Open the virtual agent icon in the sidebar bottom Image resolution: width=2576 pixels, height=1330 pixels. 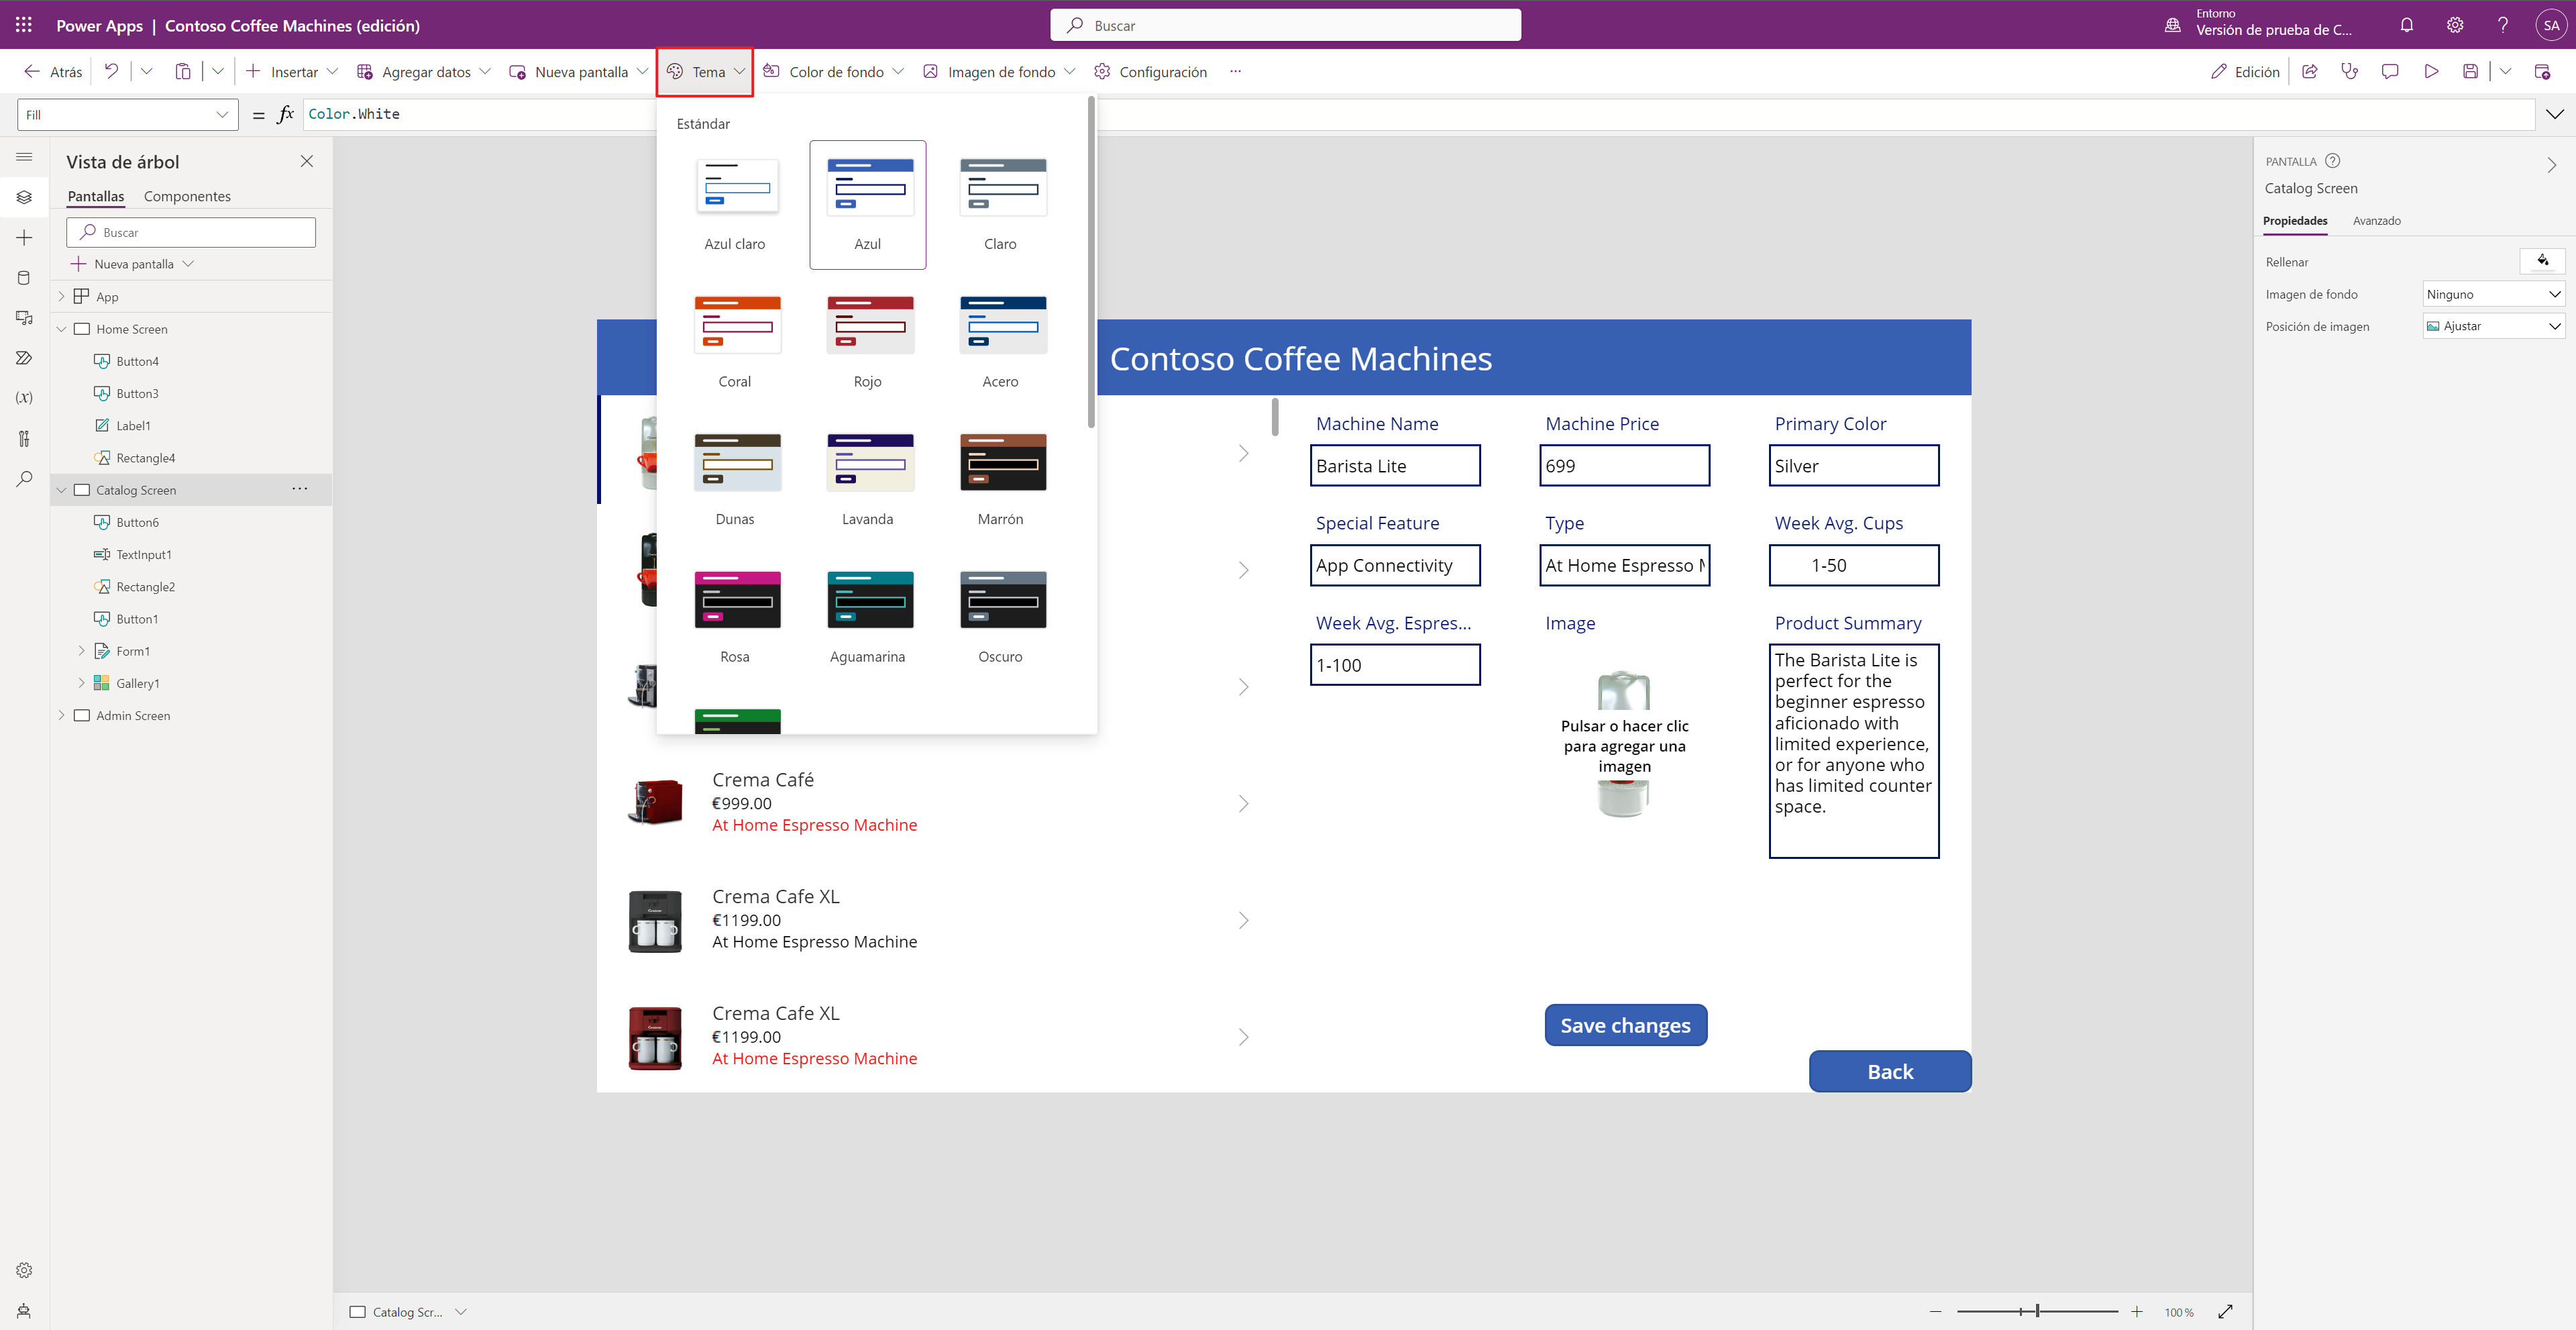click(24, 1310)
